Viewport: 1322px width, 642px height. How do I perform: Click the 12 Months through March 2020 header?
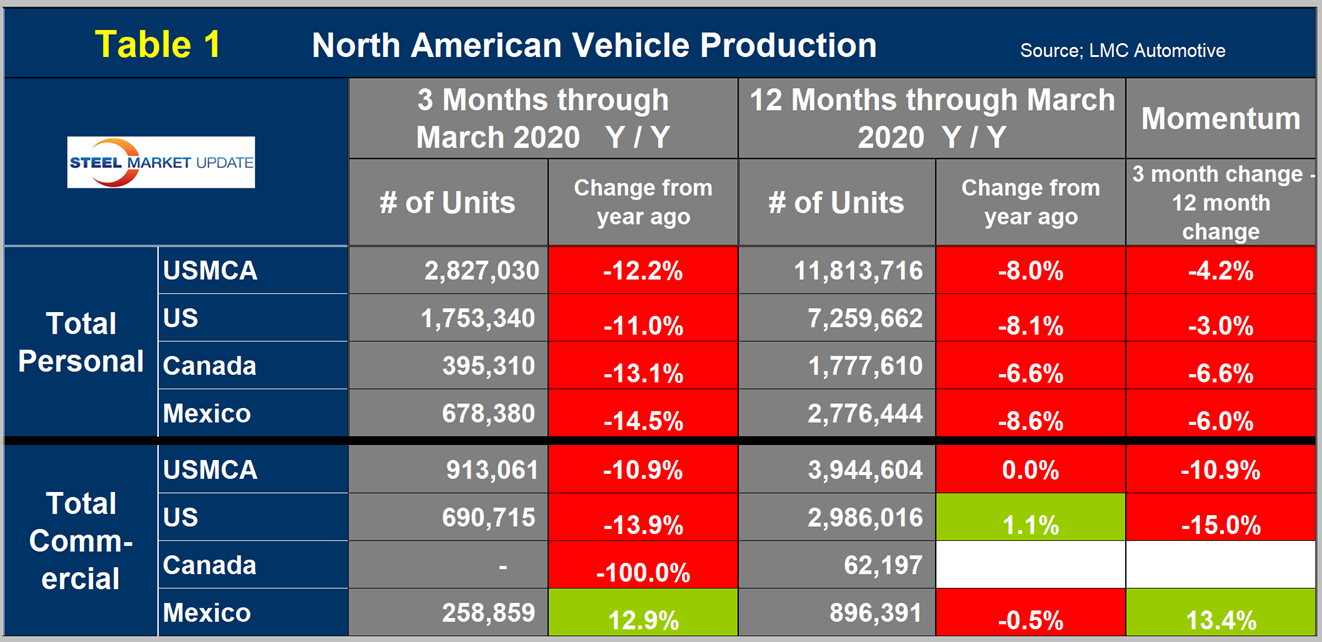tap(932, 118)
